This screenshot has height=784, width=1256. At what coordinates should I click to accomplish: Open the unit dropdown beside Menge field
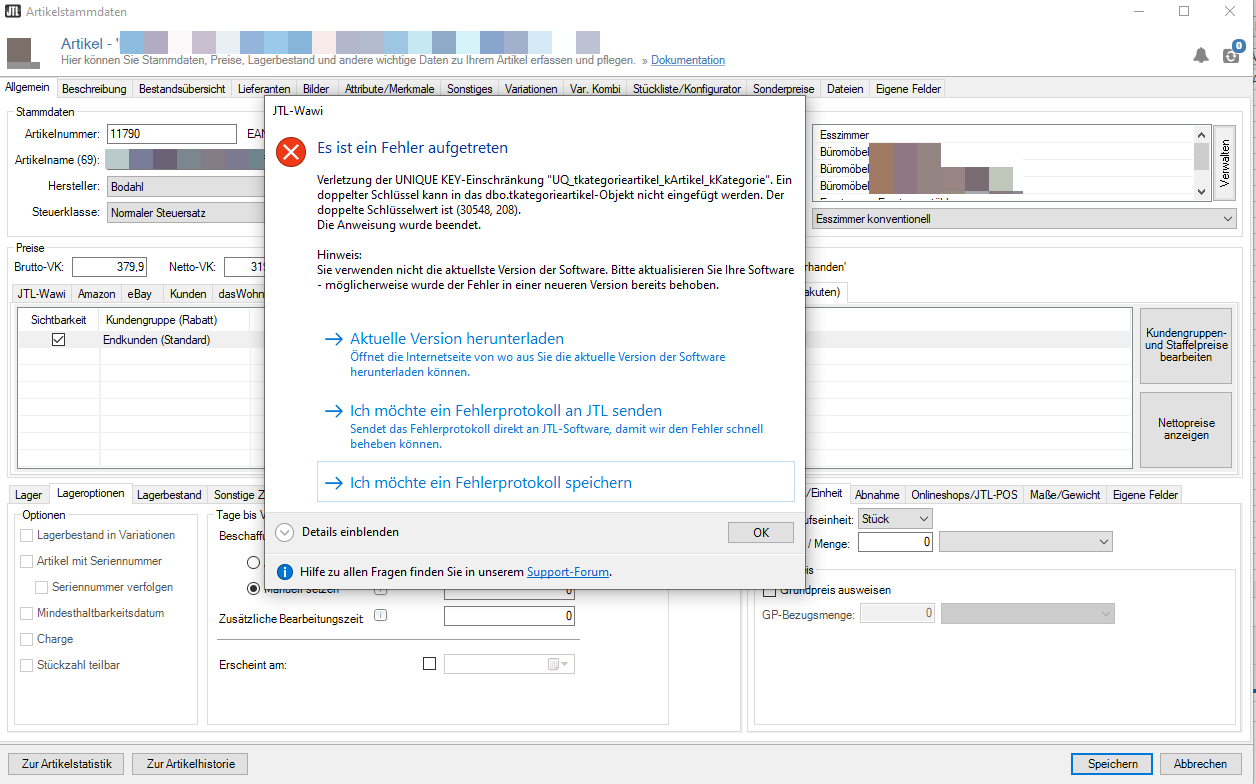(x=1026, y=541)
